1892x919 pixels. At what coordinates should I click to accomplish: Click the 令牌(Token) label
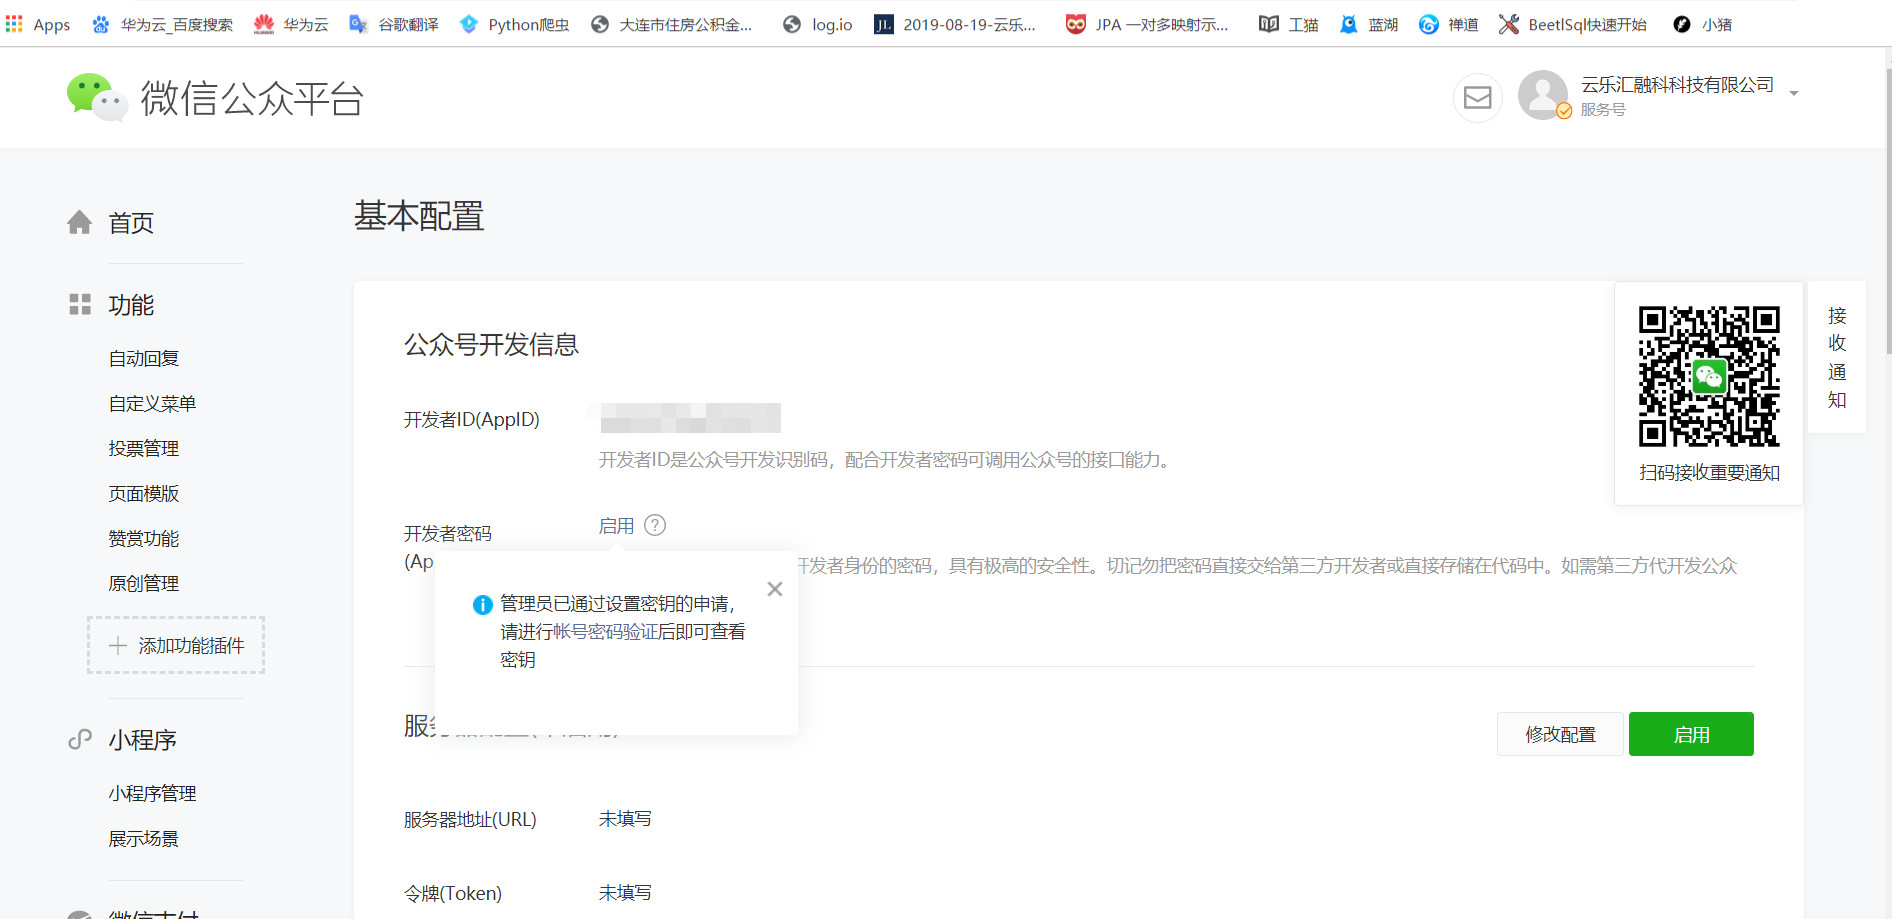click(453, 893)
